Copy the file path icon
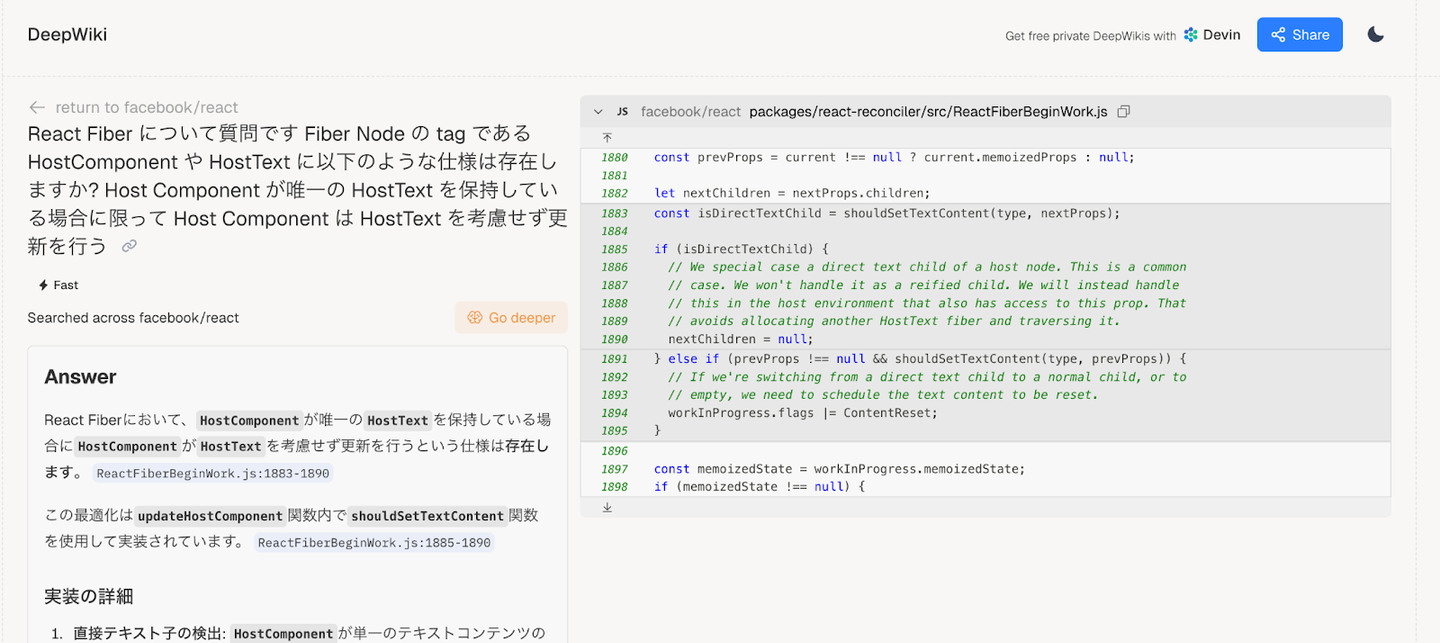The image size is (1440, 643). 1123,112
